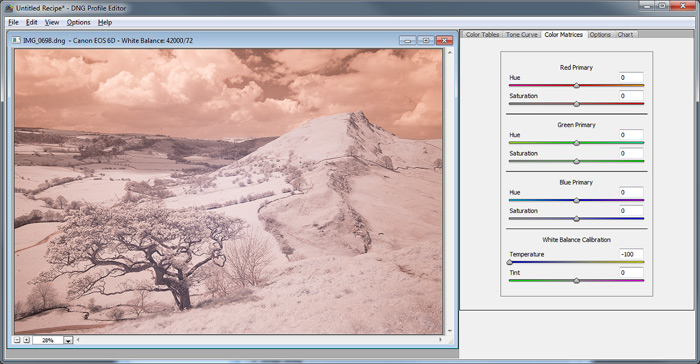Screen dimensions: 700x364
Task: Click the Red Primary Saturation value field
Action: point(631,96)
